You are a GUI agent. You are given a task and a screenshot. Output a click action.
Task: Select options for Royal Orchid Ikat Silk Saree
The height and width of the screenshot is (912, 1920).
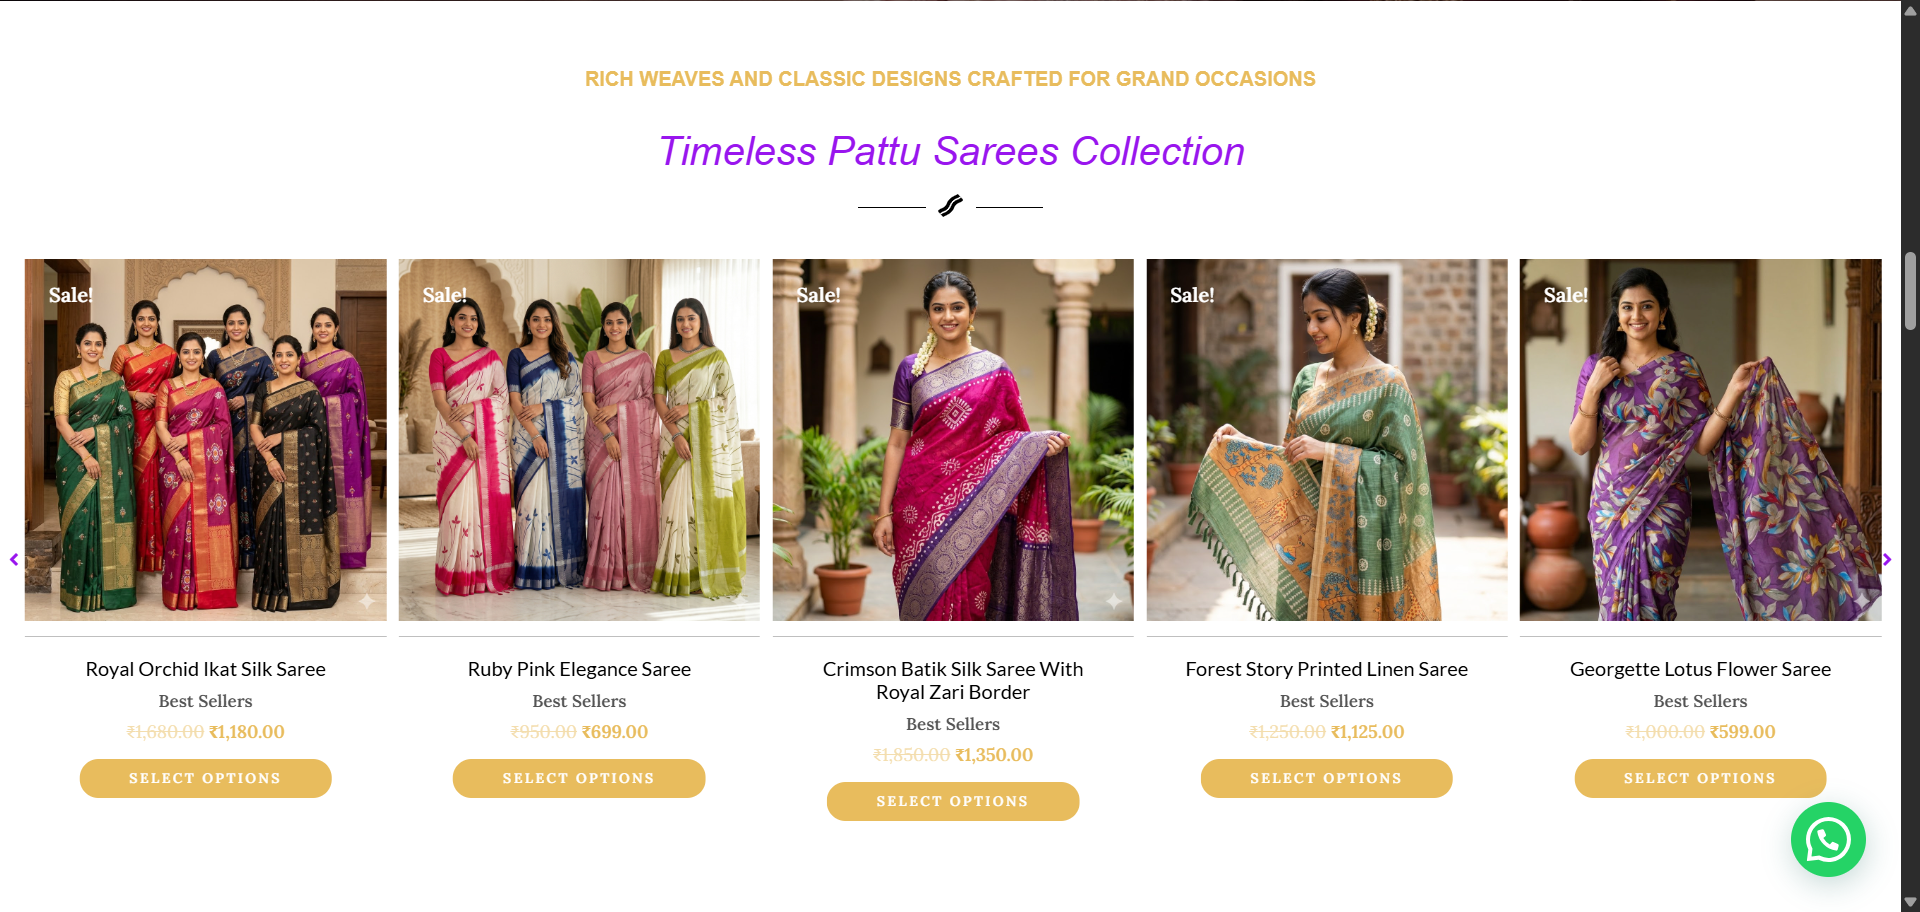pos(205,778)
